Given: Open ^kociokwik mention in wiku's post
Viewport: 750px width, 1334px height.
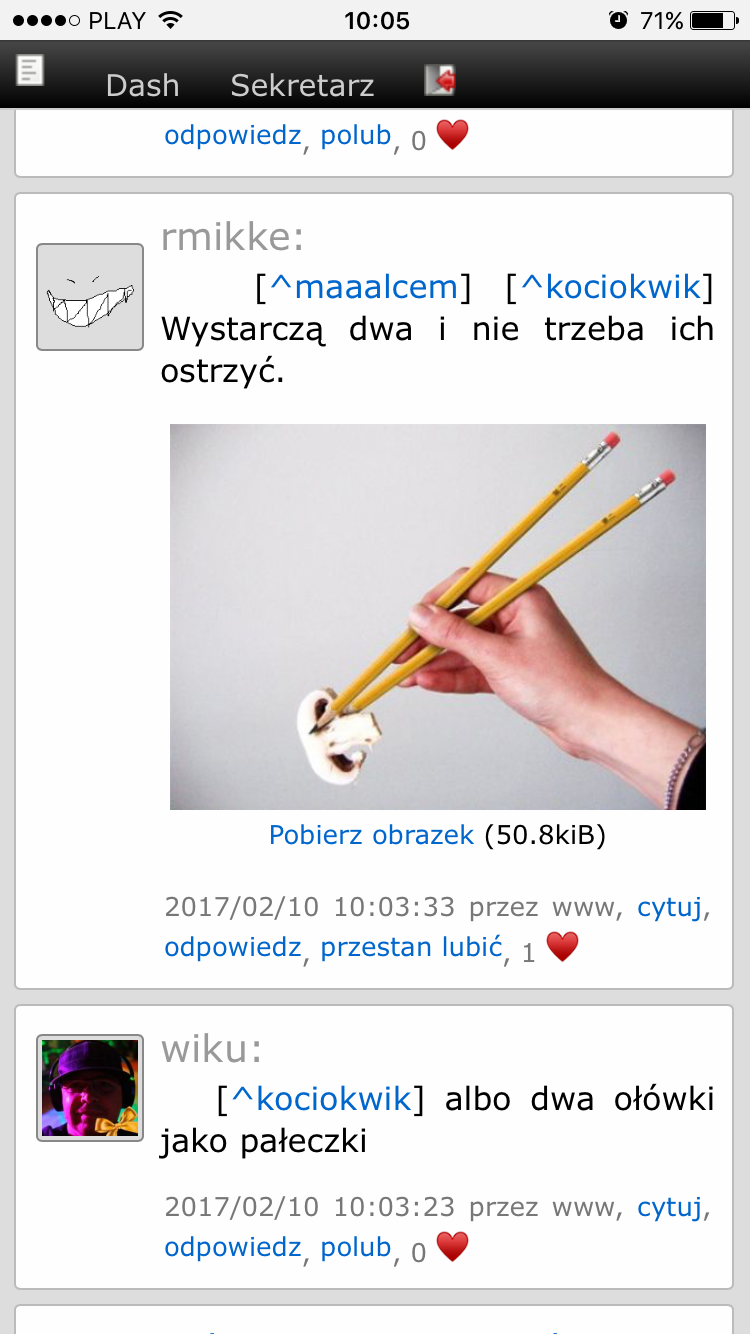Looking at the screenshot, I should [321, 1099].
